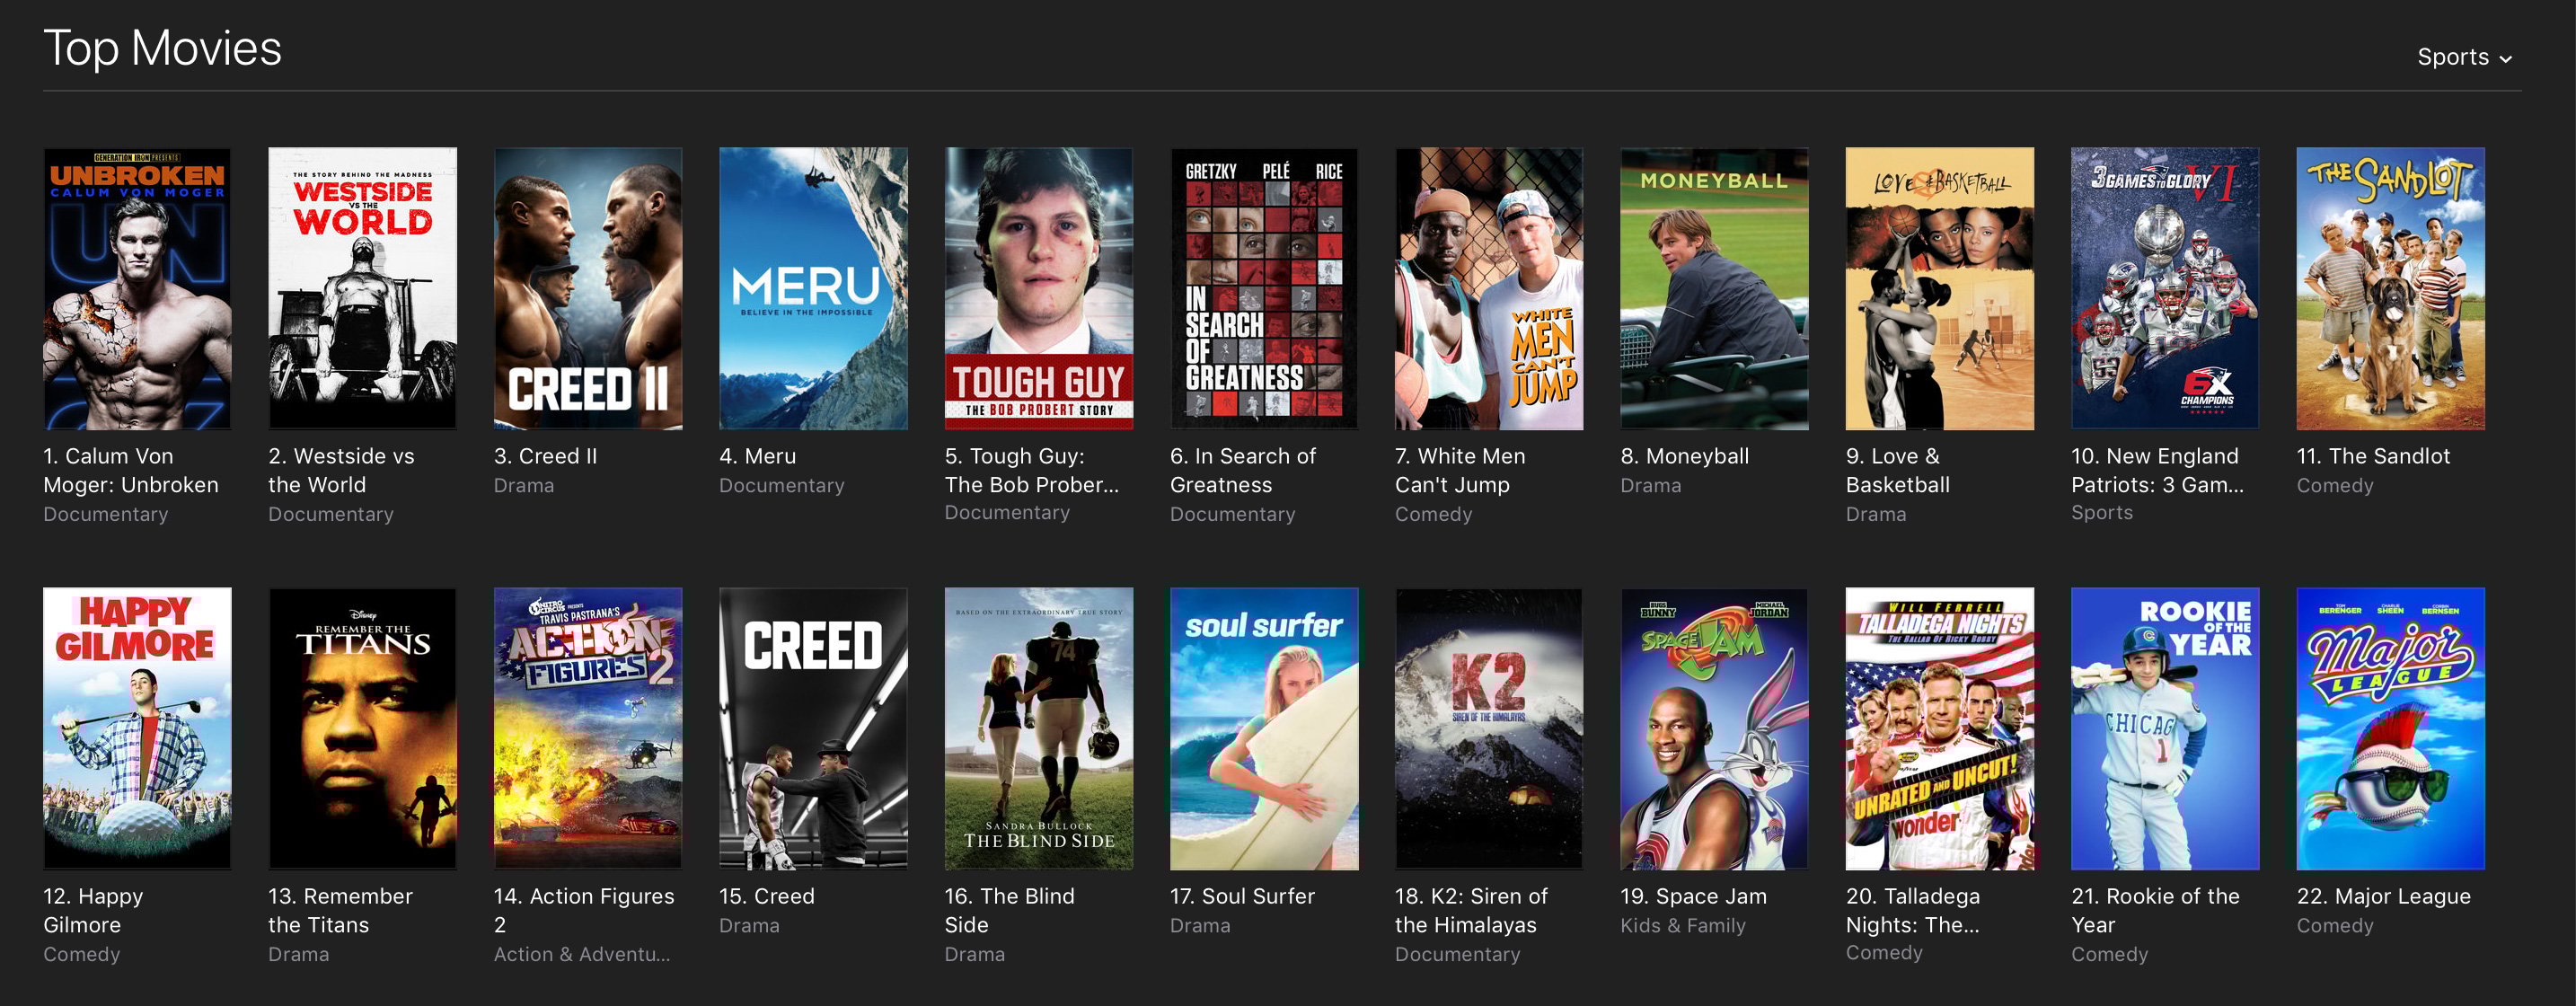Viewport: 2576px width, 1006px height.
Task: Click the '15. Creed' title link
Action: [x=767, y=896]
